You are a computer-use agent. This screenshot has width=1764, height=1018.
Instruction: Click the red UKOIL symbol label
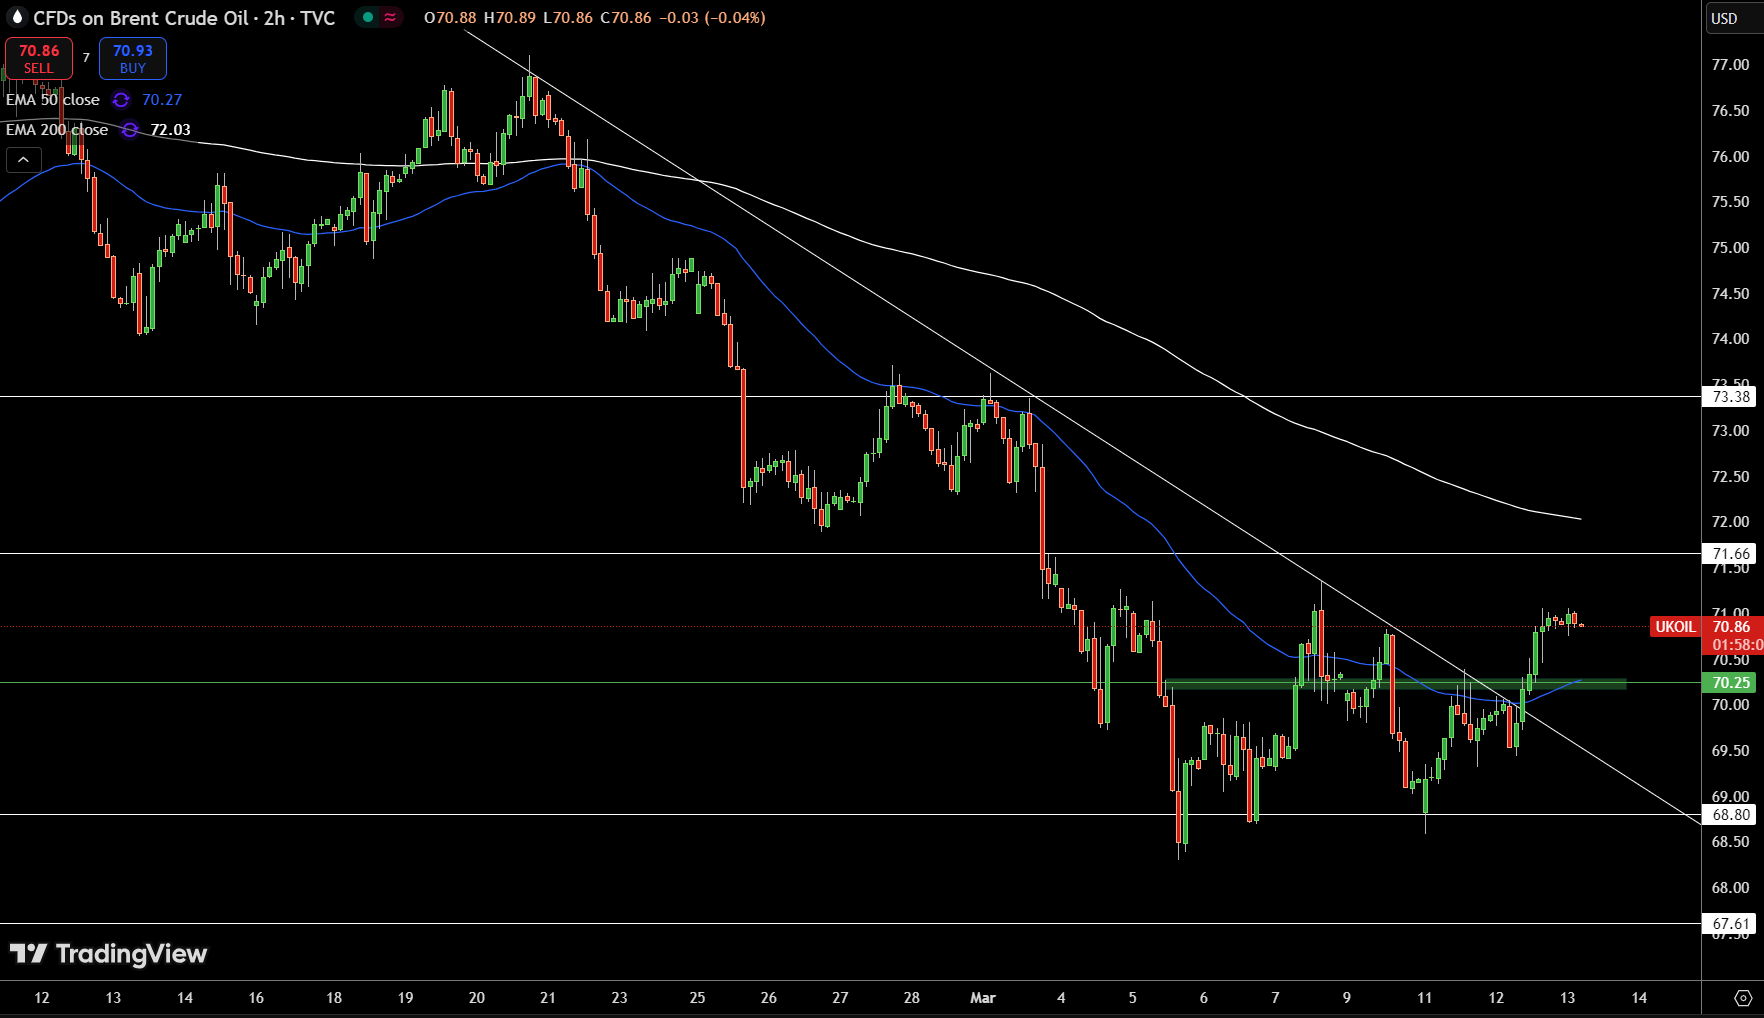(1675, 627)
